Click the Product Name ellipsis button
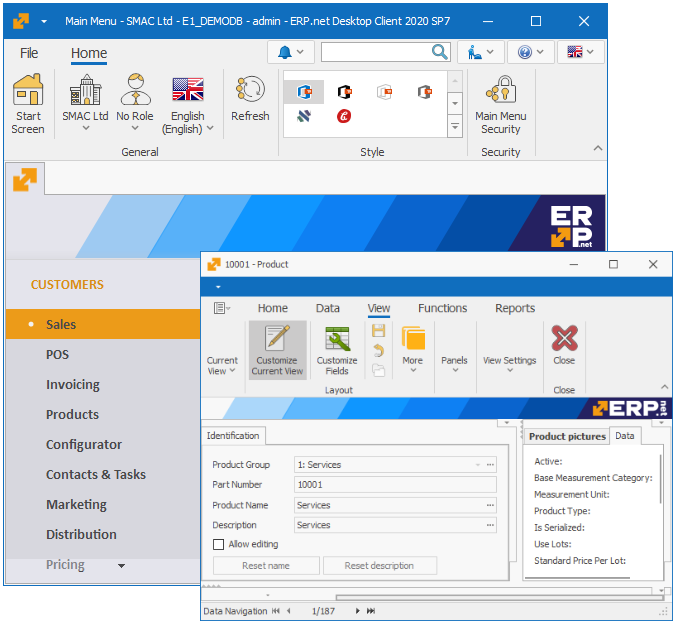 [490, 505]
